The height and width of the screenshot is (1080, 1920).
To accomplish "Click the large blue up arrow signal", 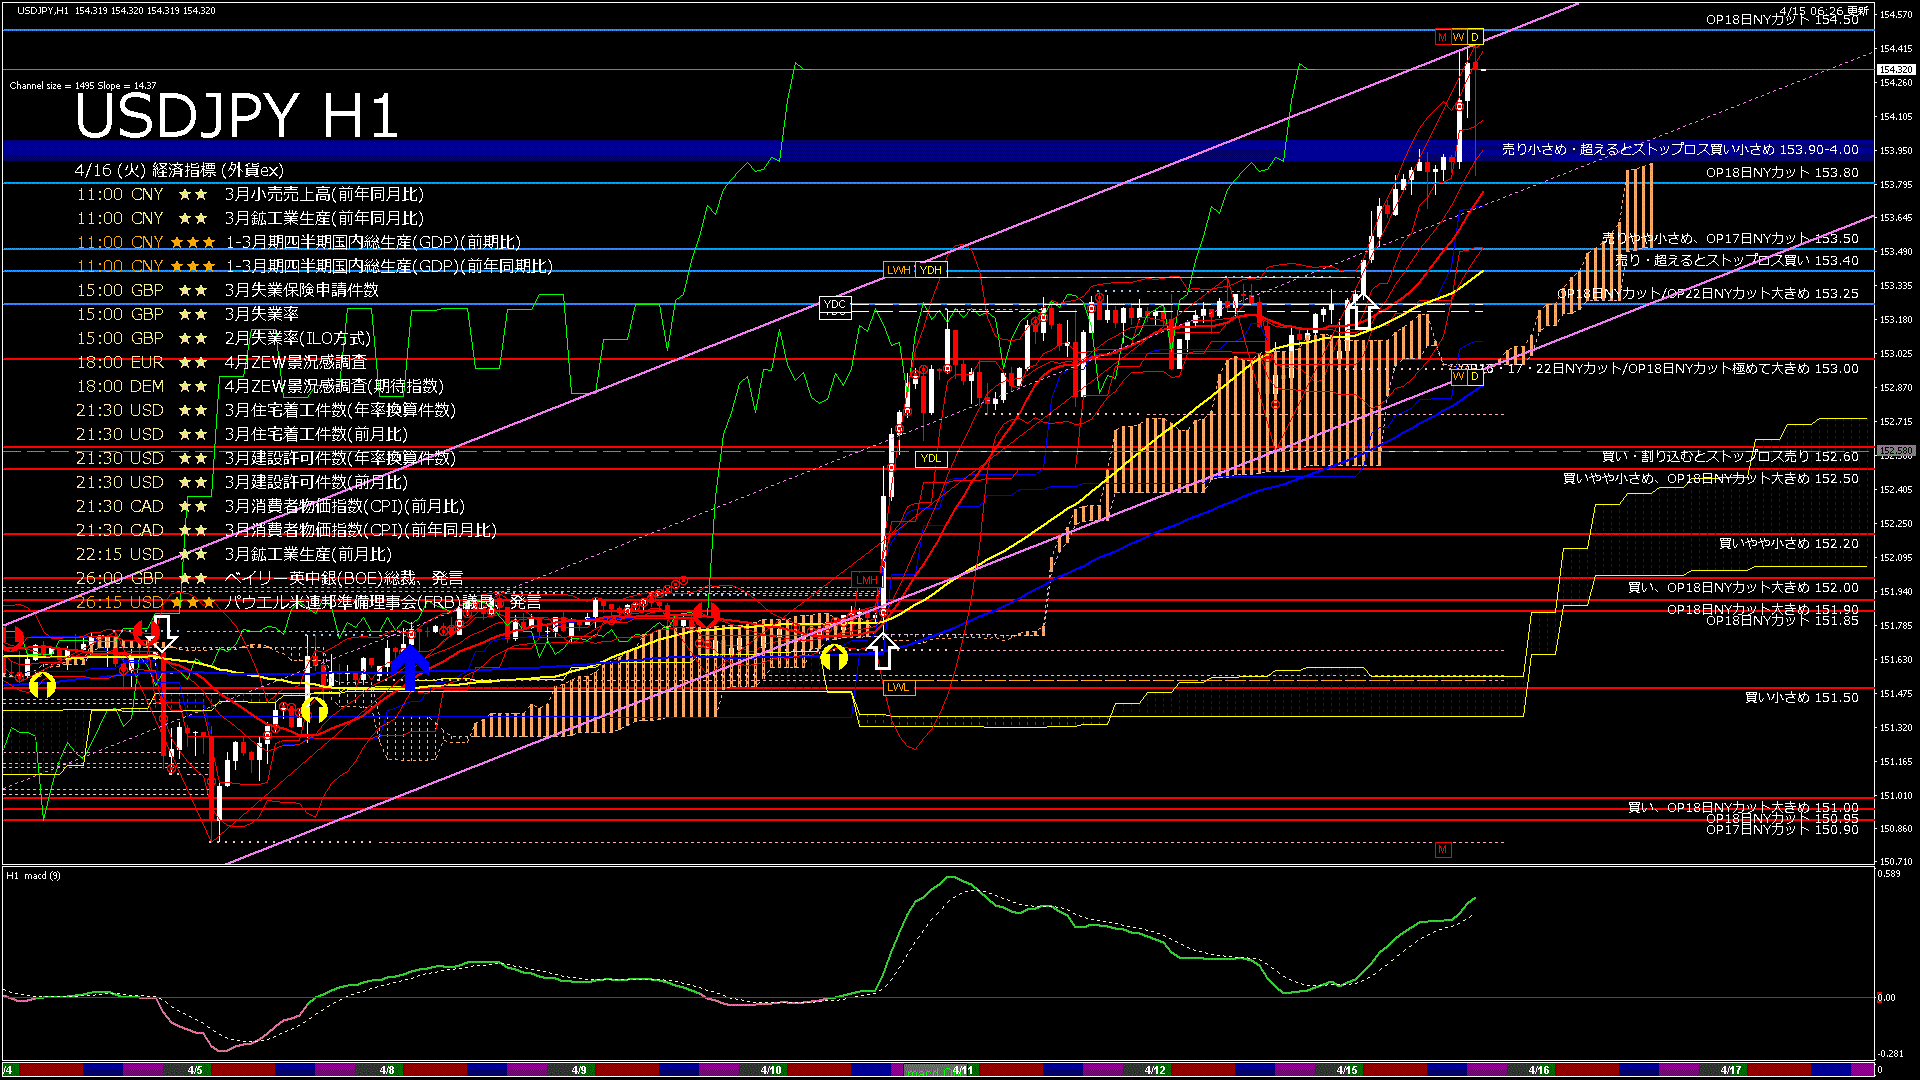I will tap(409, 665).
